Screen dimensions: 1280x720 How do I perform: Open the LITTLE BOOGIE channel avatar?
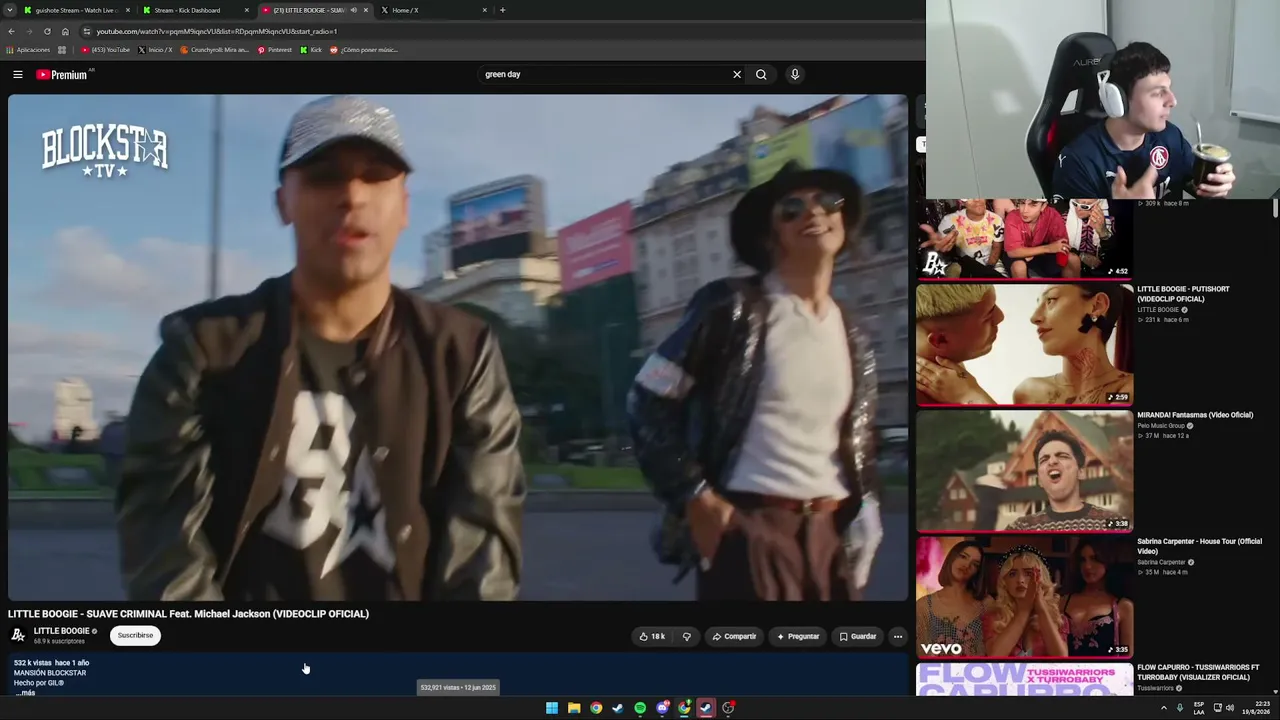pyautogui.click(x=18, y=635)
